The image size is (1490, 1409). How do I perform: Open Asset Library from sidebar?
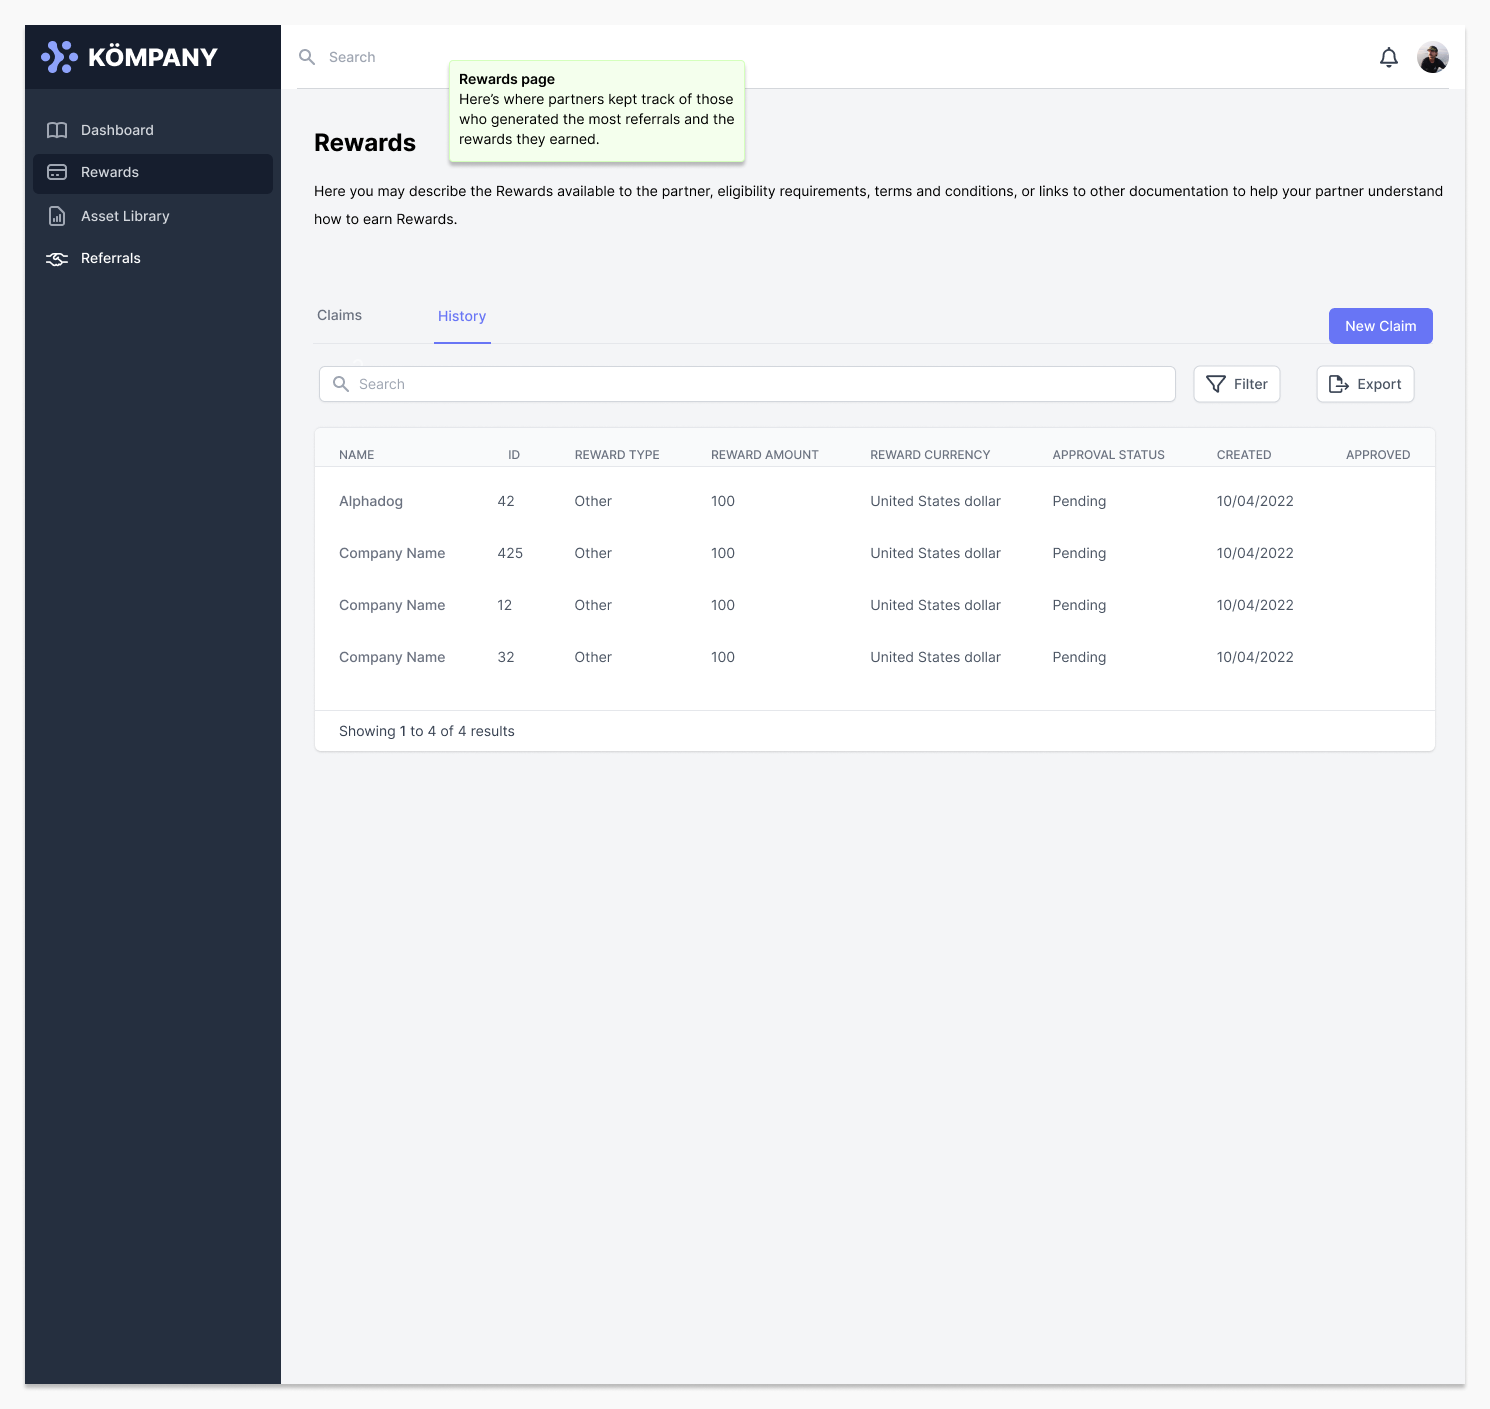(x=125, y=217)
